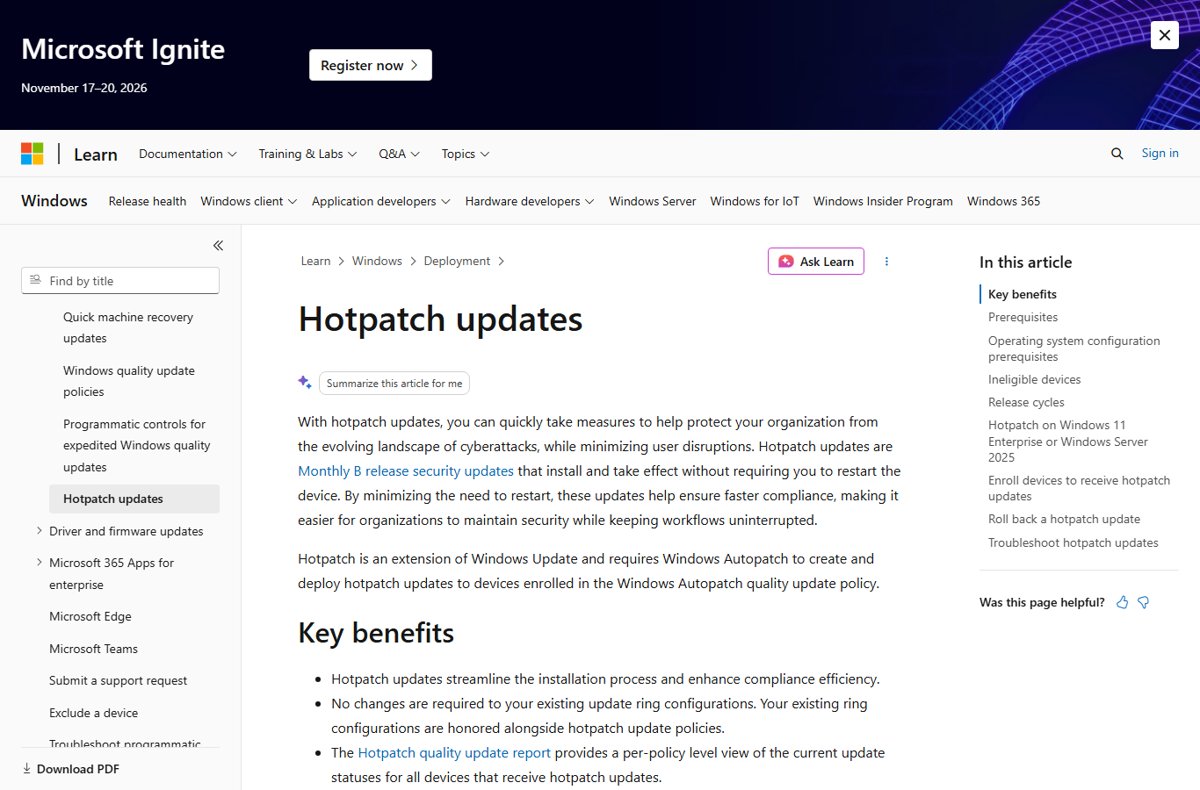Jump to Prerequisites section
The image size is (1200, 790).
click(1023, 317)
